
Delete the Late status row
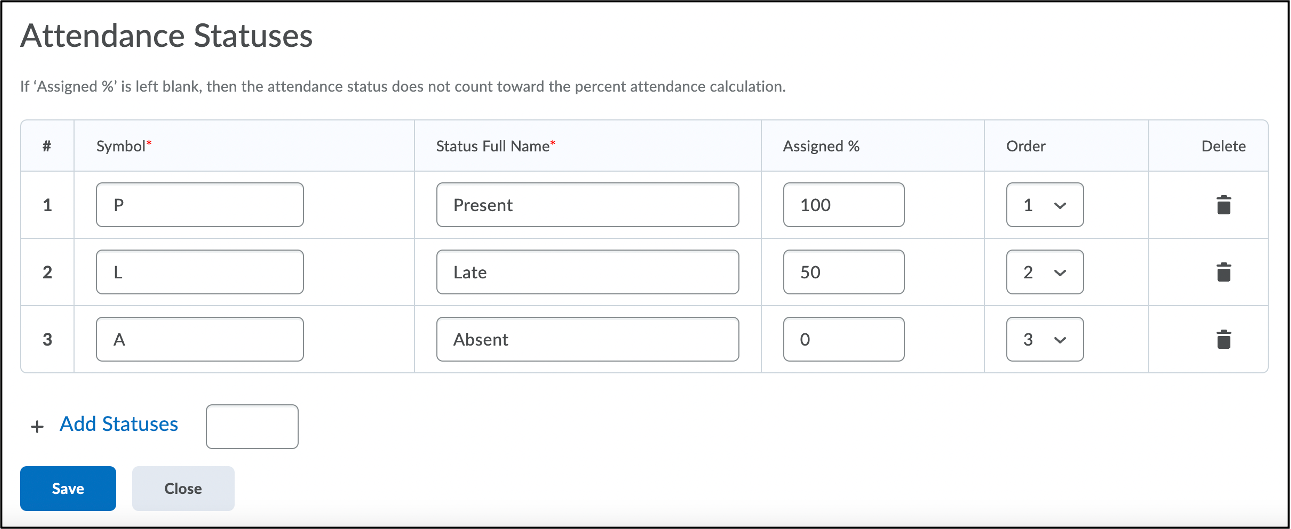pyautogui.click(x=1223, y=272)
